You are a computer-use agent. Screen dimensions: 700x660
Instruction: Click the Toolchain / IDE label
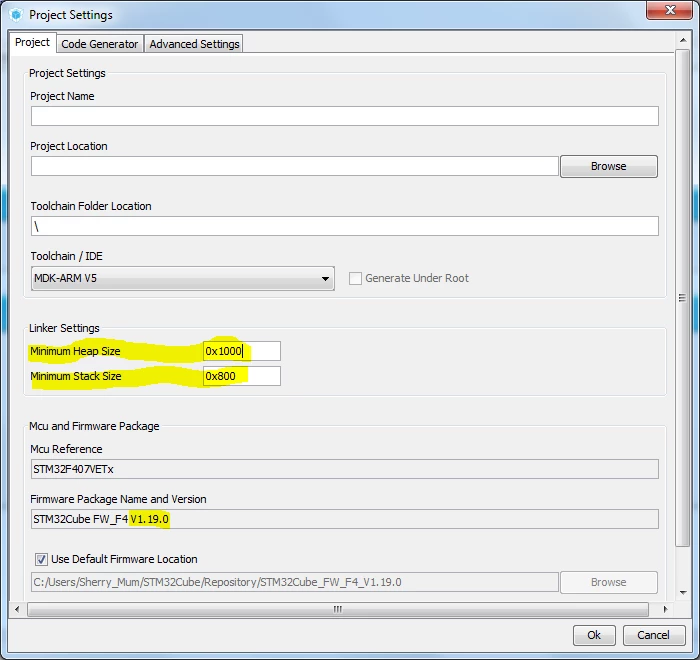click(x=67, y=256)
